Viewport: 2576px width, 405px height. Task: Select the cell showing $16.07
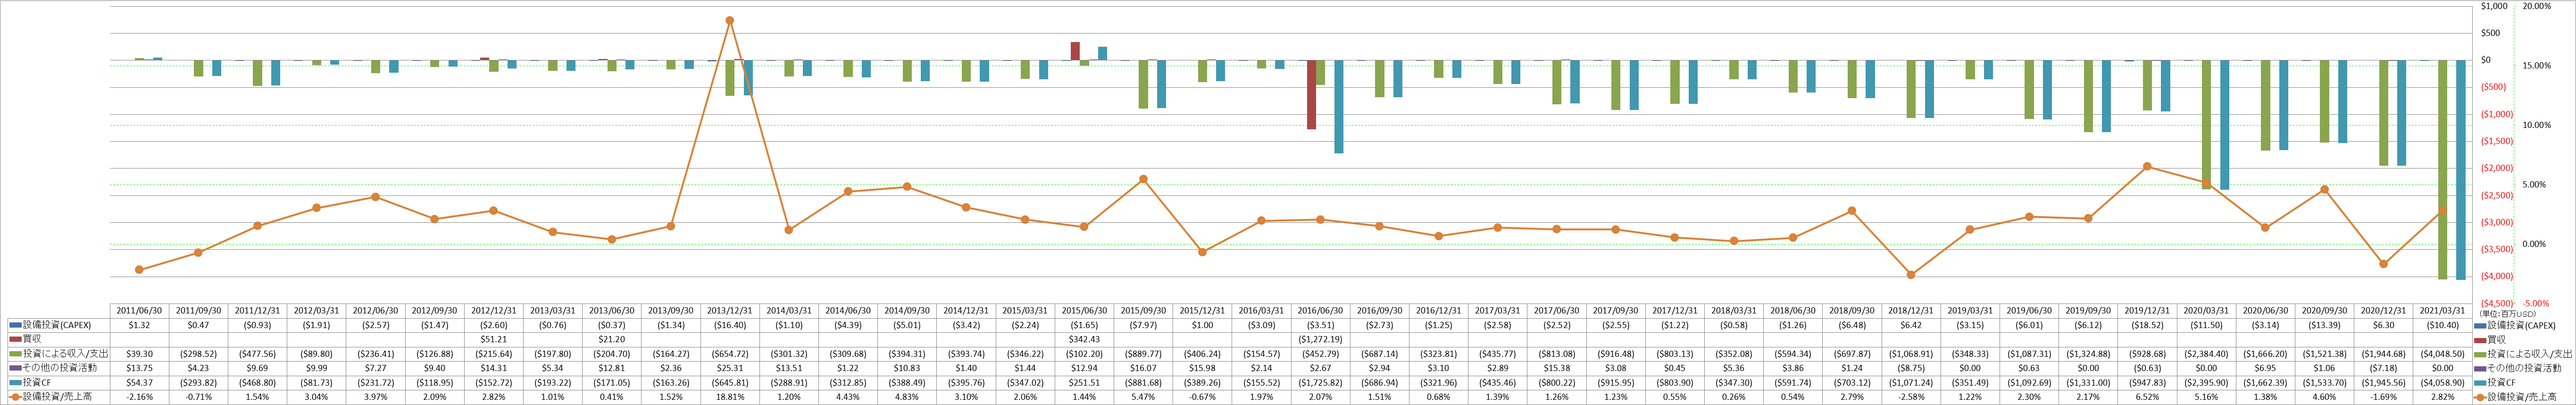(x=1143, y=368)
